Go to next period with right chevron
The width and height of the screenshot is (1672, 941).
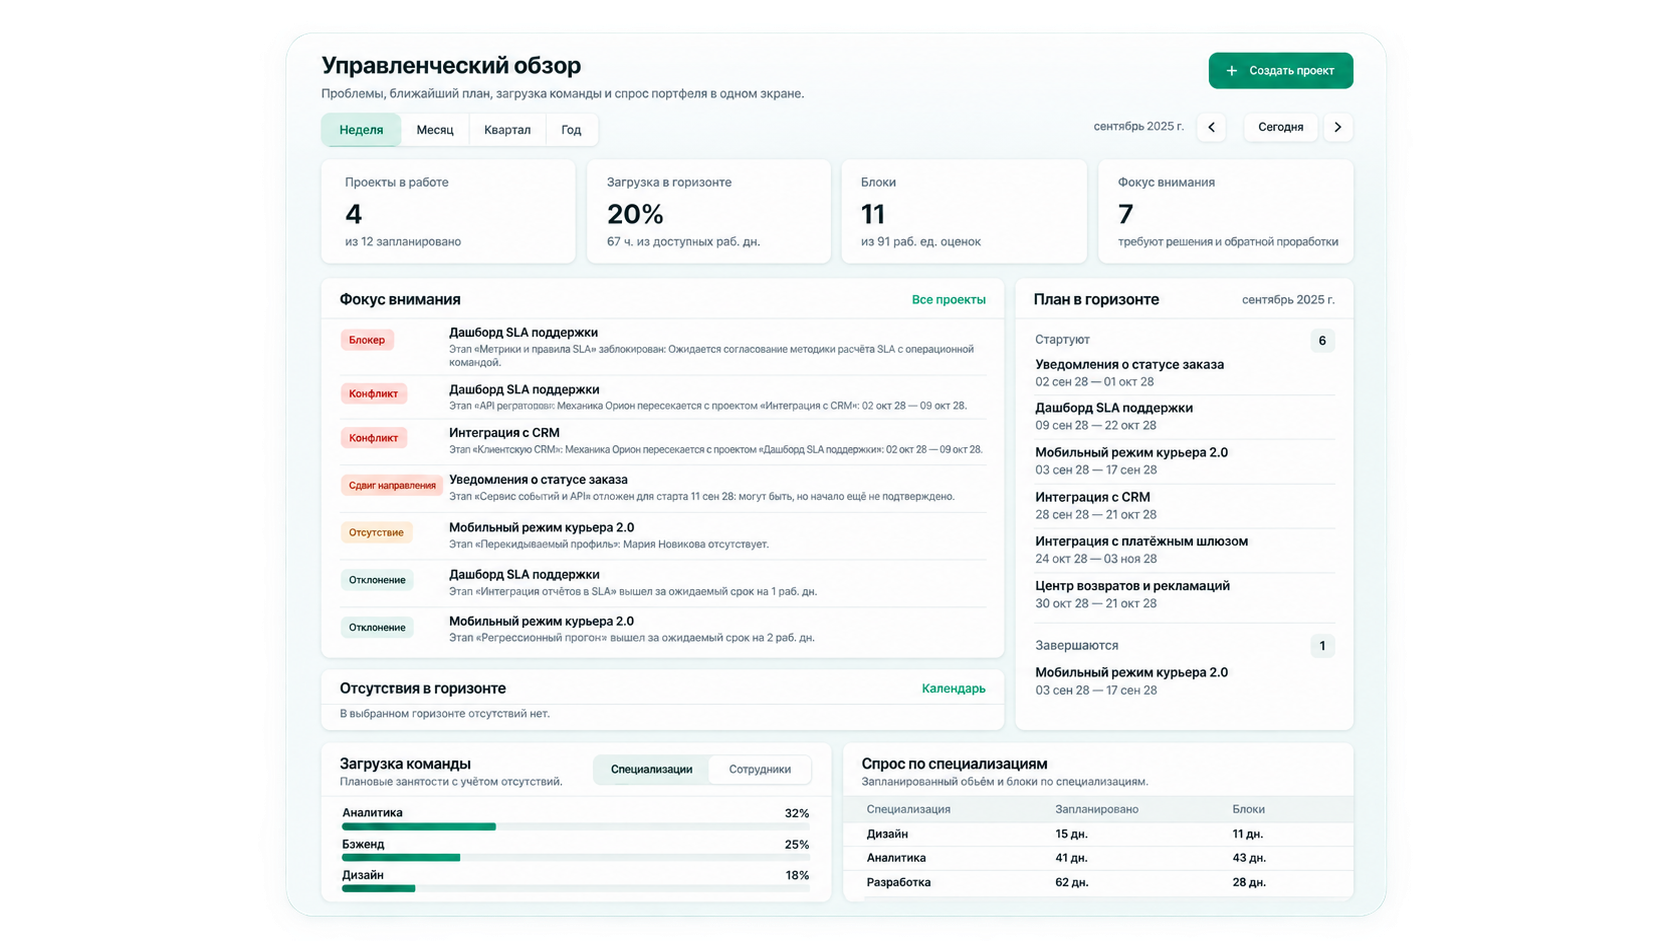click(1338, 127)
